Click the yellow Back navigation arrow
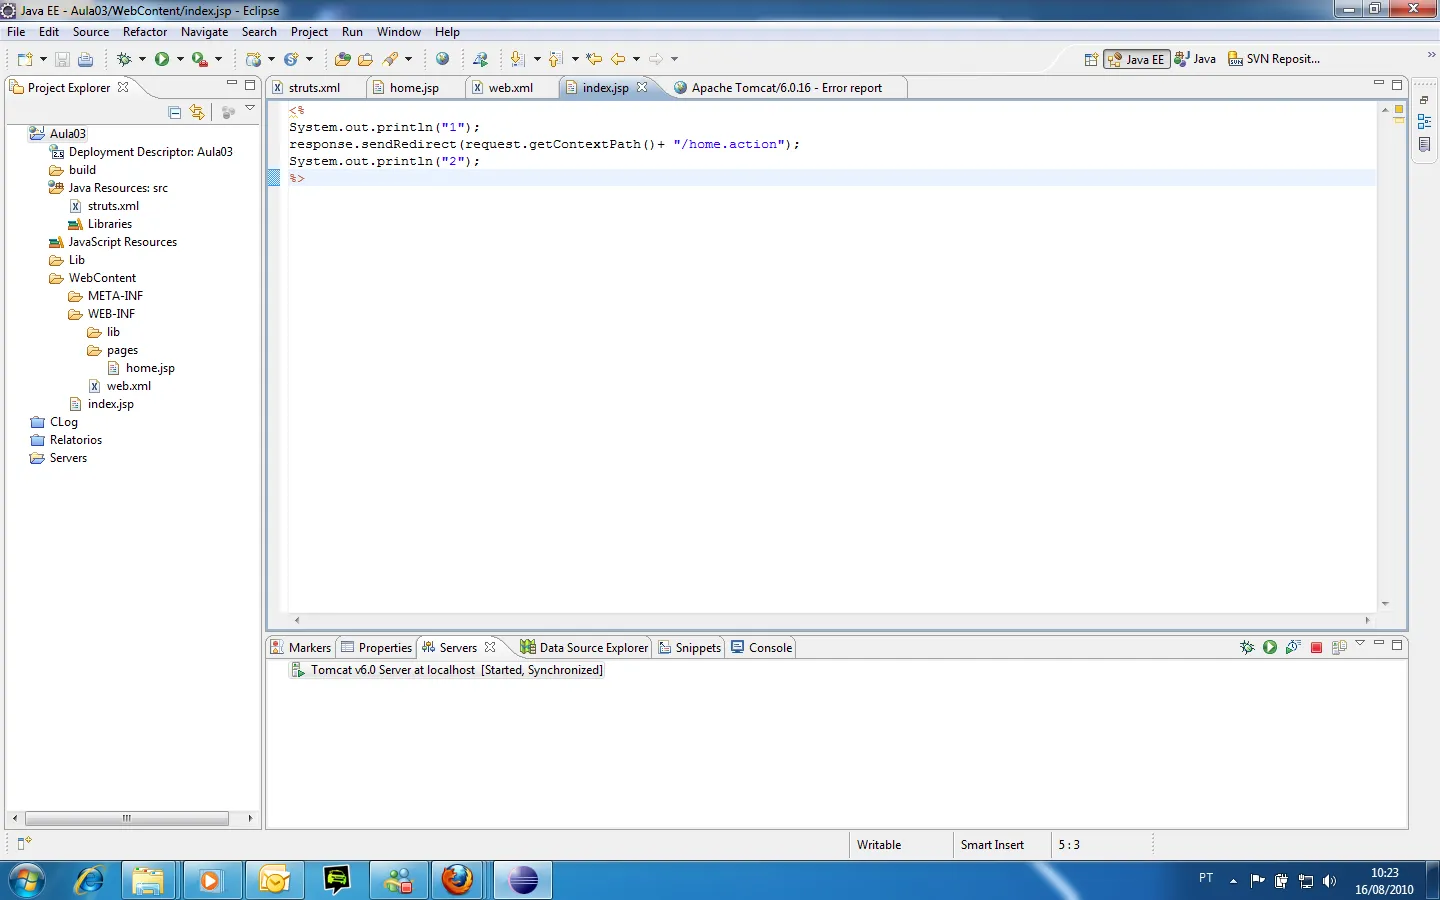The image size is (1440, 900). pos(618,59)
